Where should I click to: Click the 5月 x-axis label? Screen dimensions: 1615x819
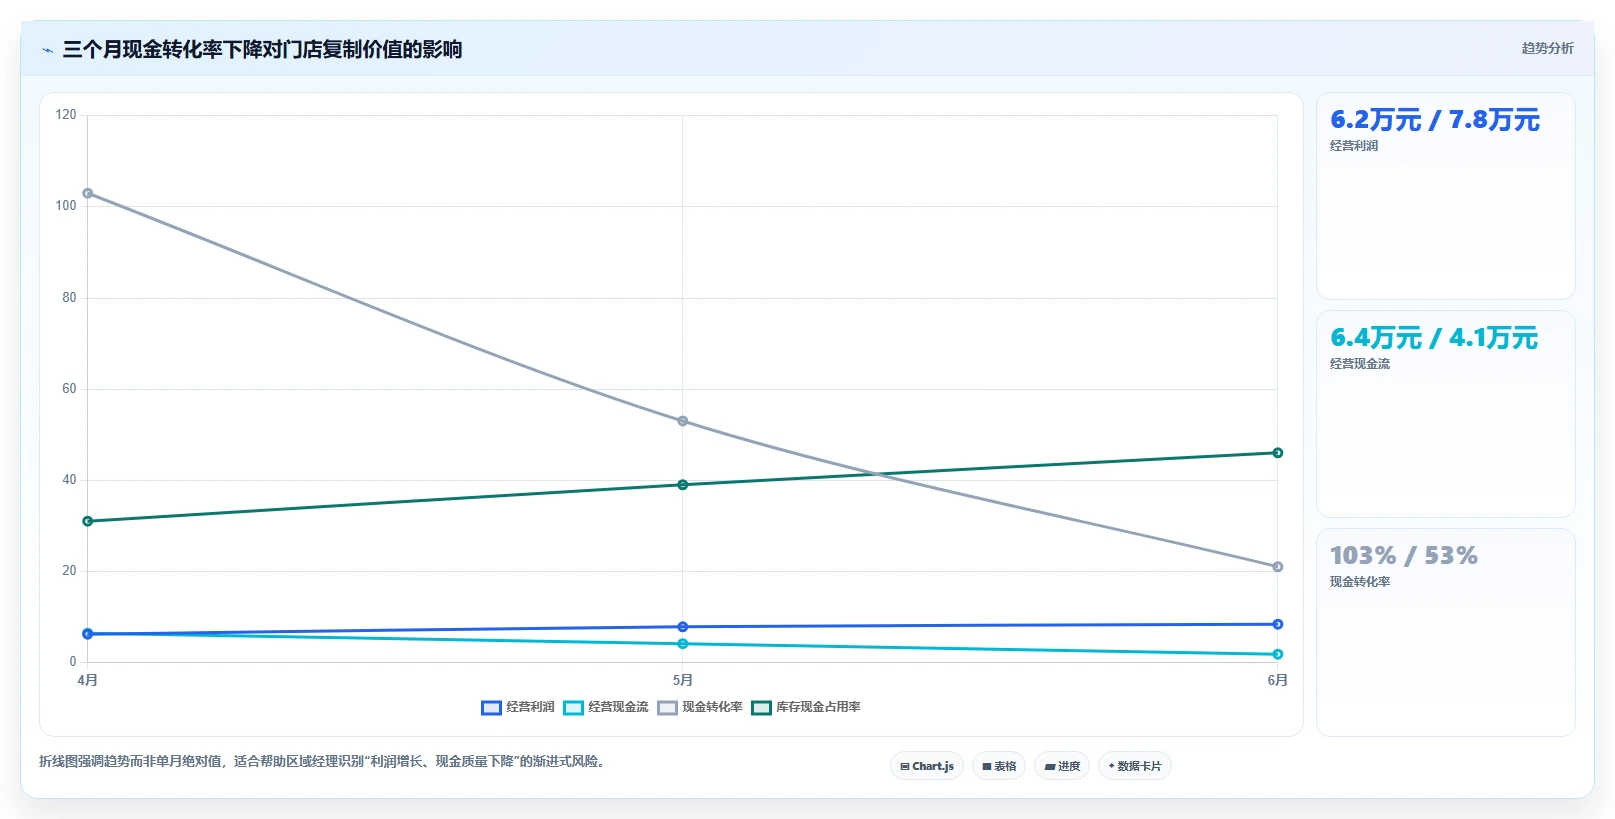click(x=683, y=680)
